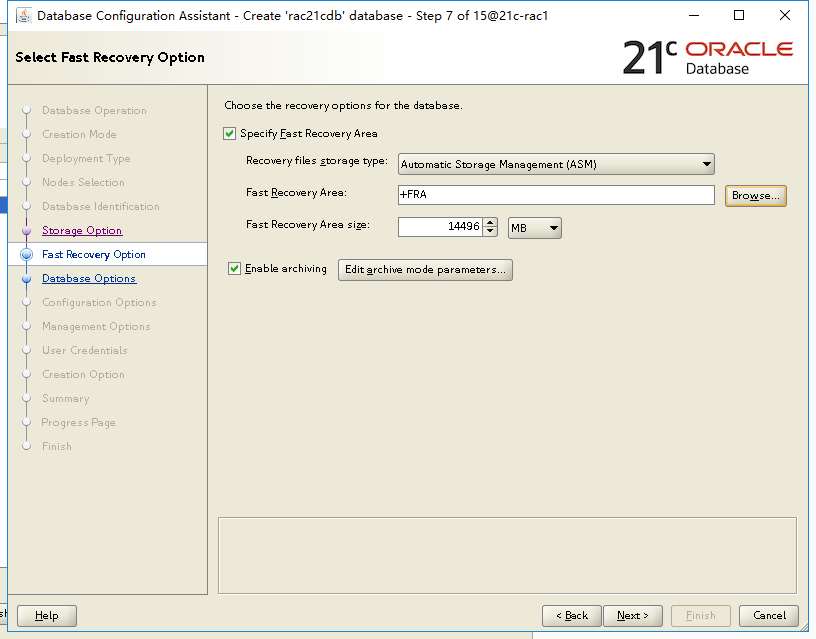Click 'Nodes Selection' step text

click(x=83, y=183)
